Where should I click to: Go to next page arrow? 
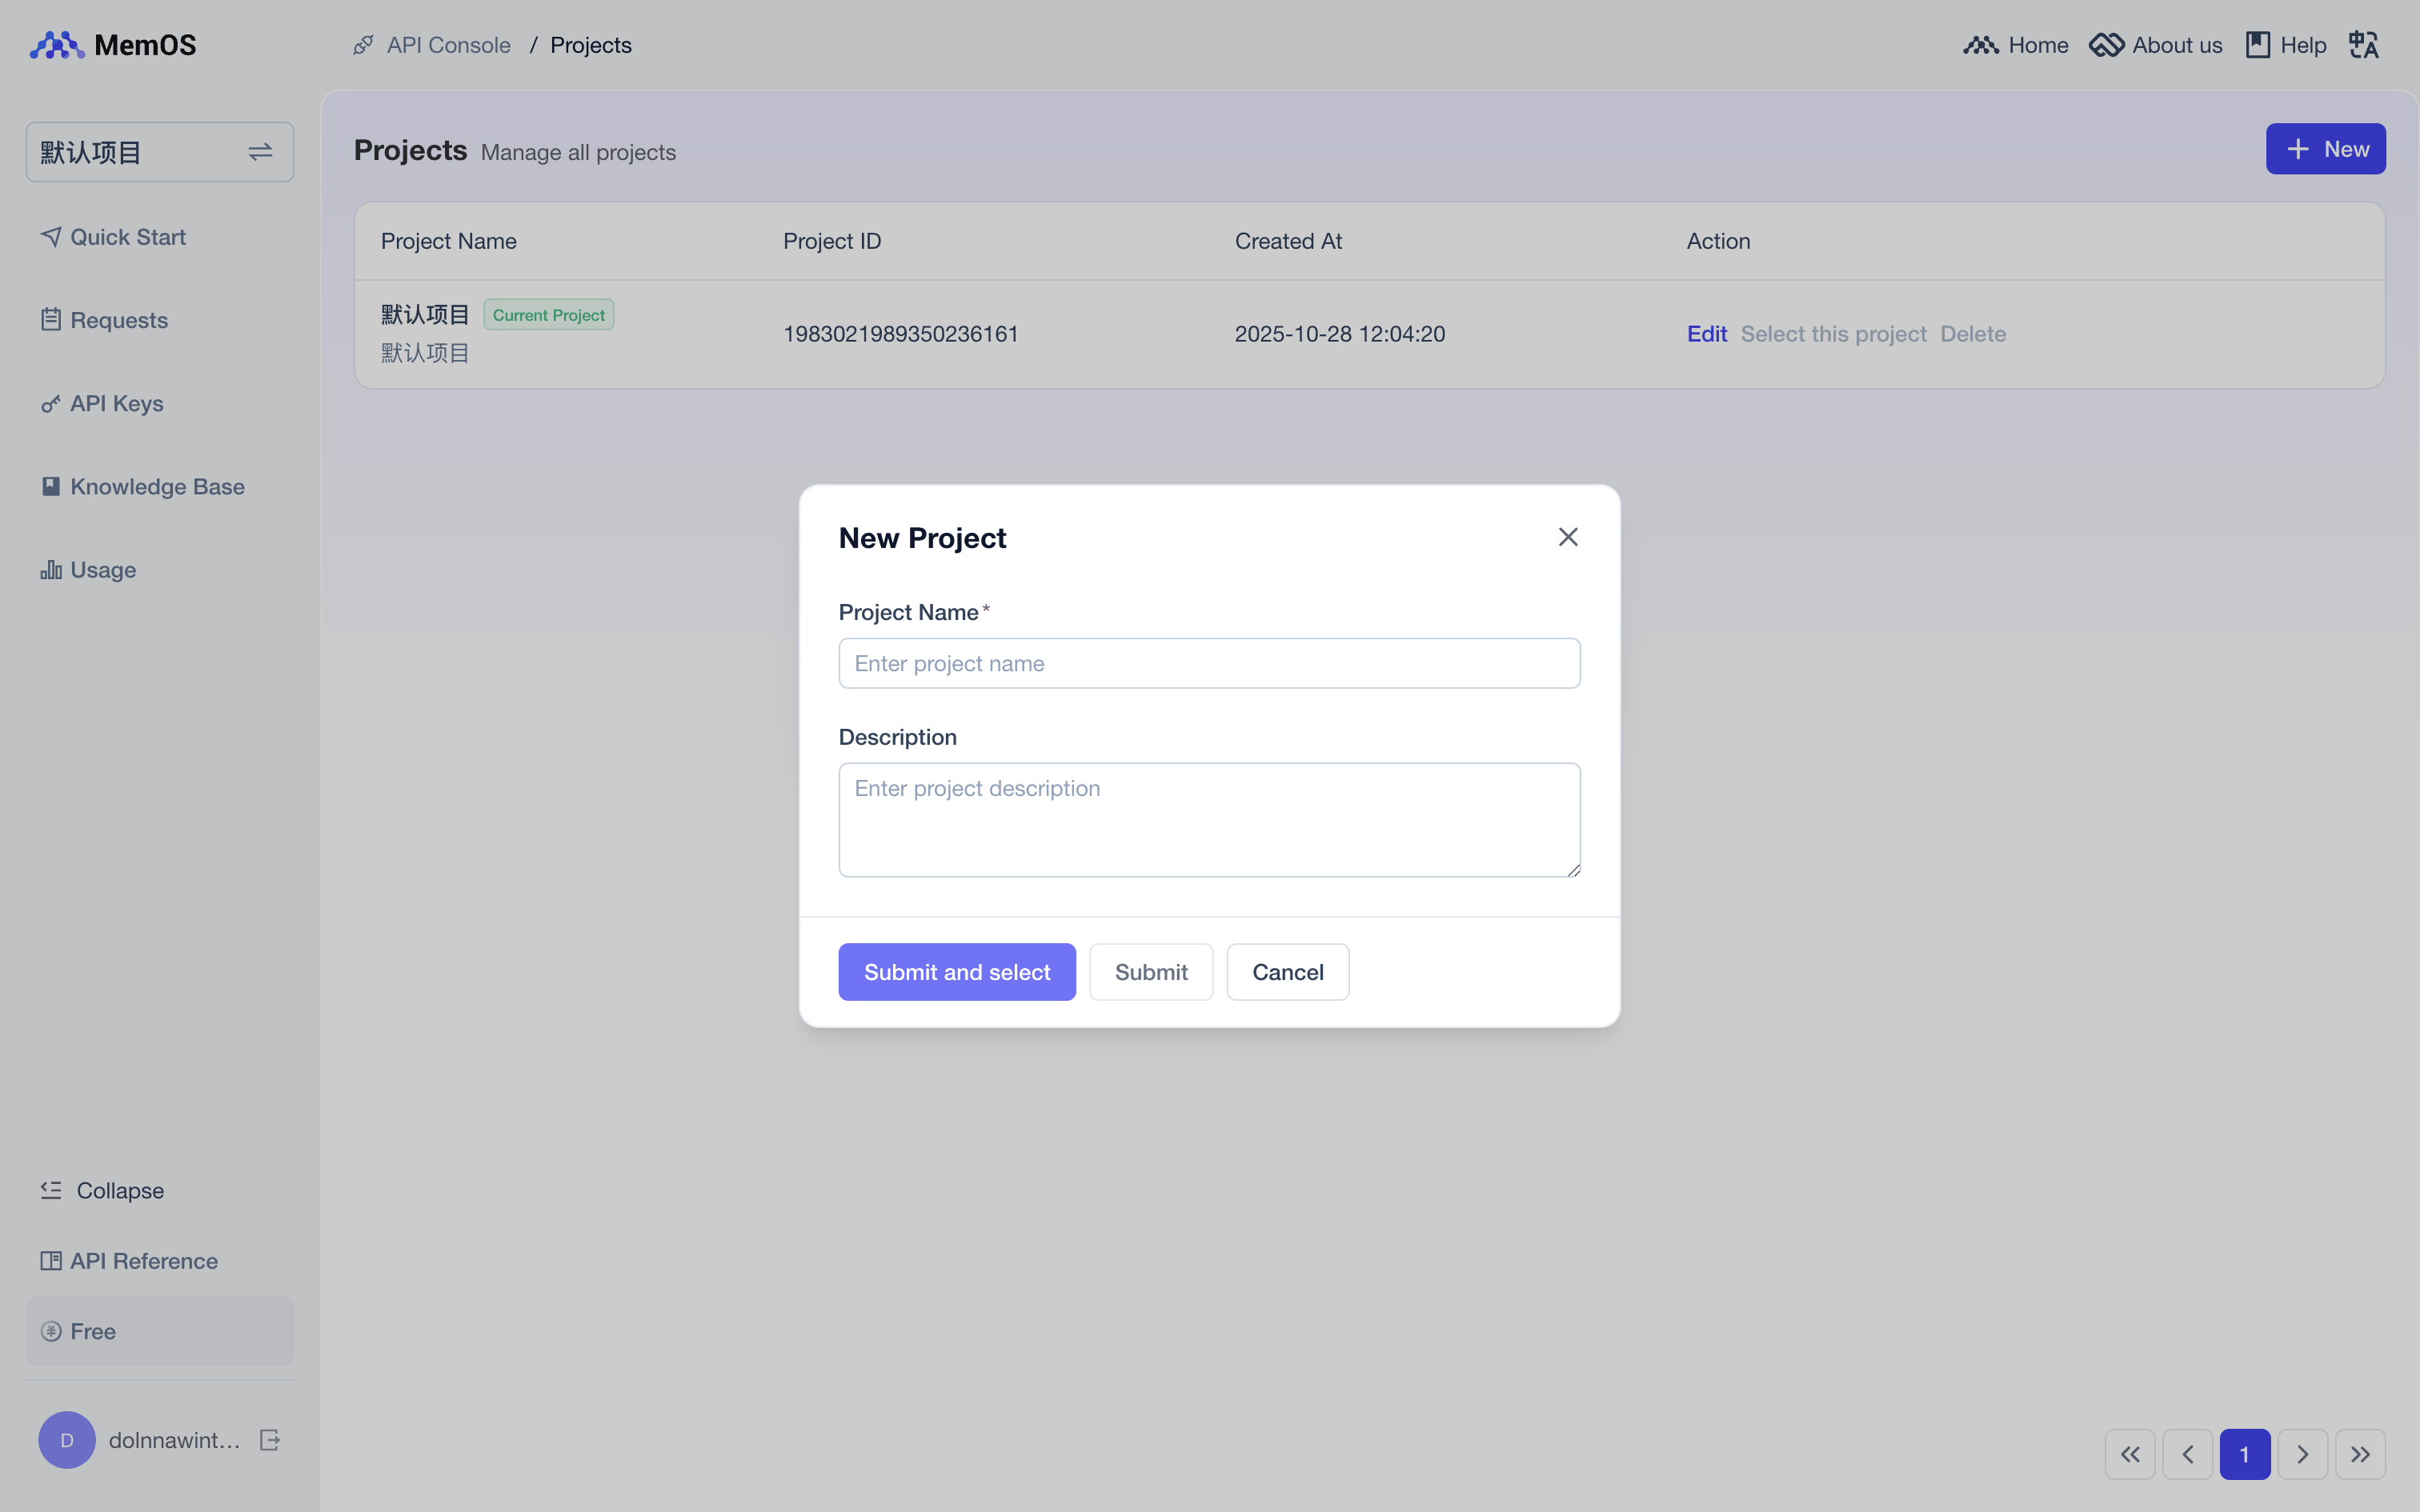(2302, 1454)
